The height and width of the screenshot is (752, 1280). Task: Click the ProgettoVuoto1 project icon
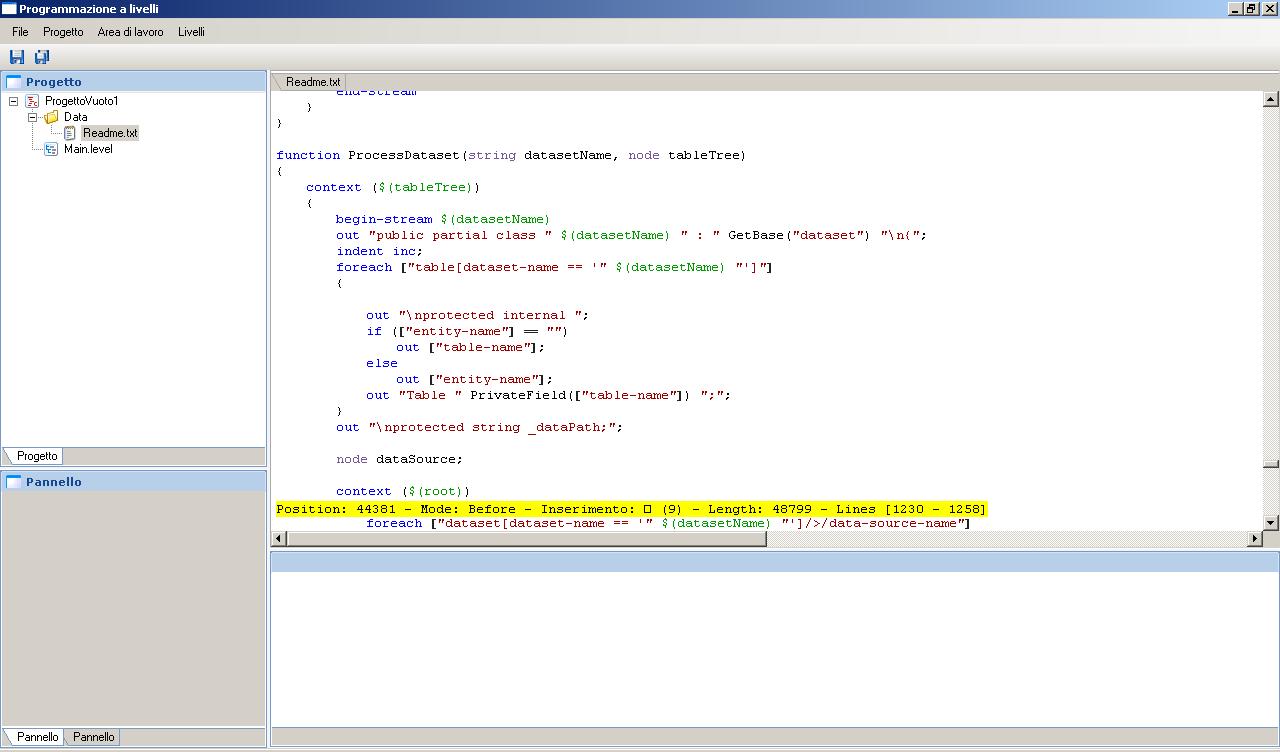(x=32, y=101)
